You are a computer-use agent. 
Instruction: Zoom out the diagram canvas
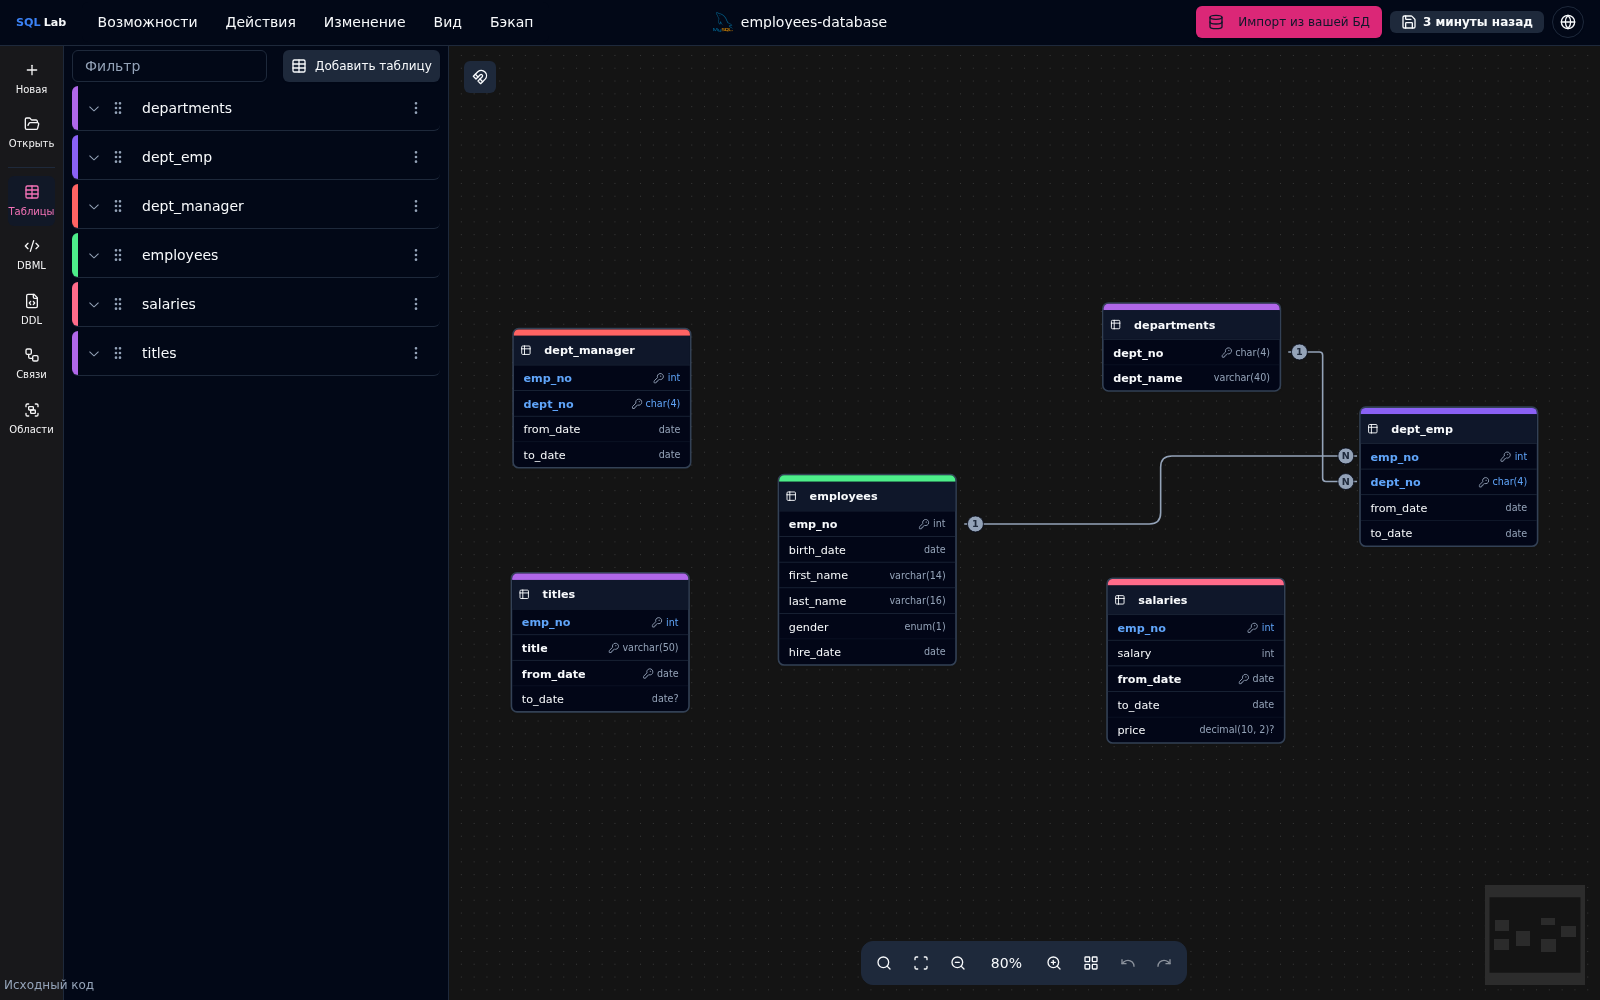click(958, 963)
